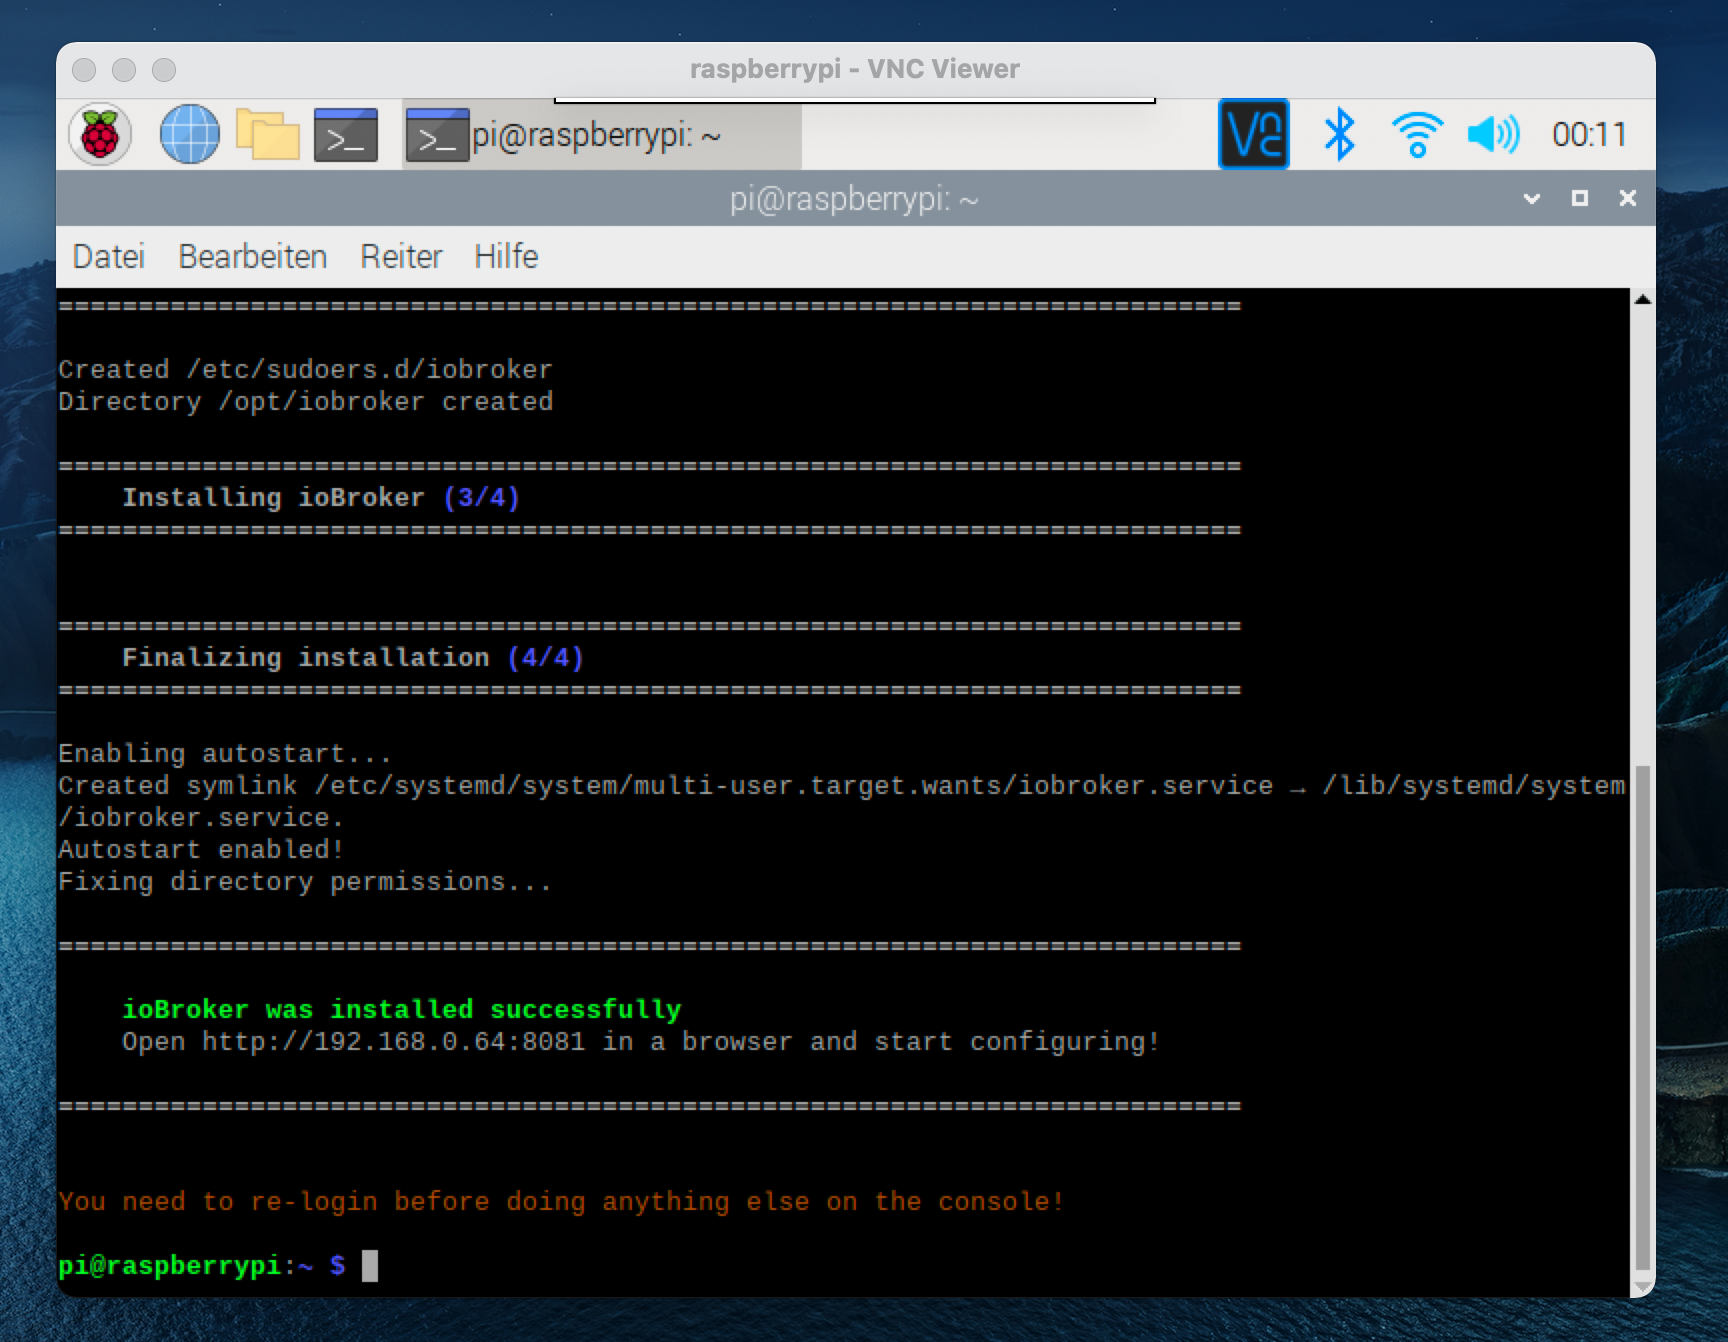
Task: Open the Reiter menu
Action: [x=401, y=257]
